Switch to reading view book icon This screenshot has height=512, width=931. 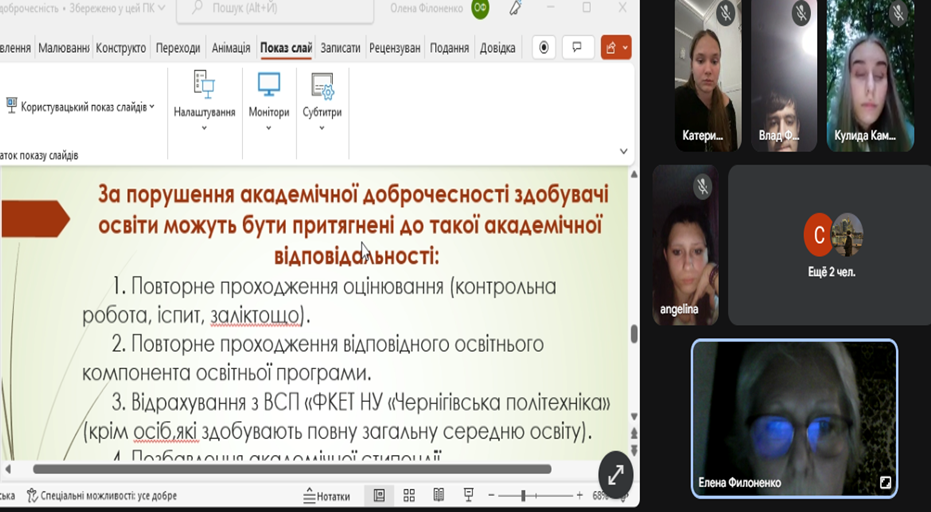pos(438,495)
